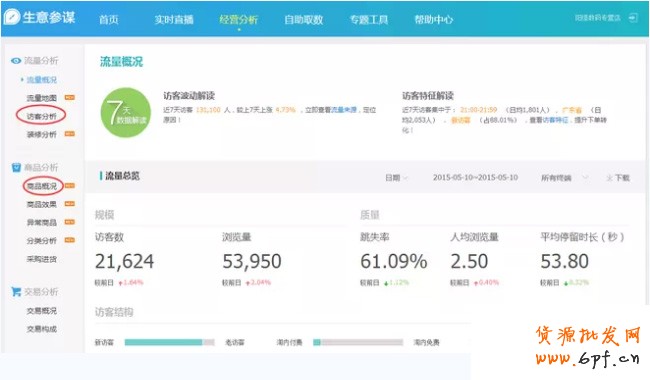Open 访客分析 in the sidebar
The width and height of the screenshot is (650, 380).
pyautogui.click(x=41, y=116)
